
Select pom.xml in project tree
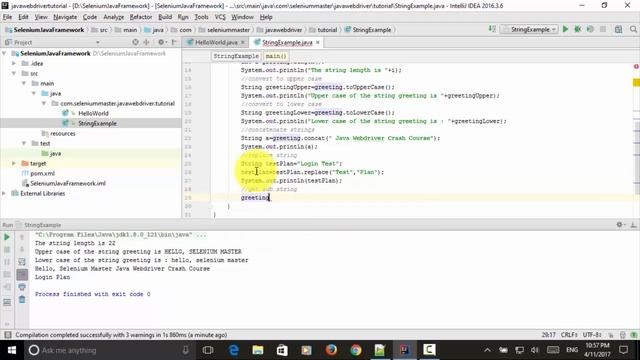[x=42, y=173]
